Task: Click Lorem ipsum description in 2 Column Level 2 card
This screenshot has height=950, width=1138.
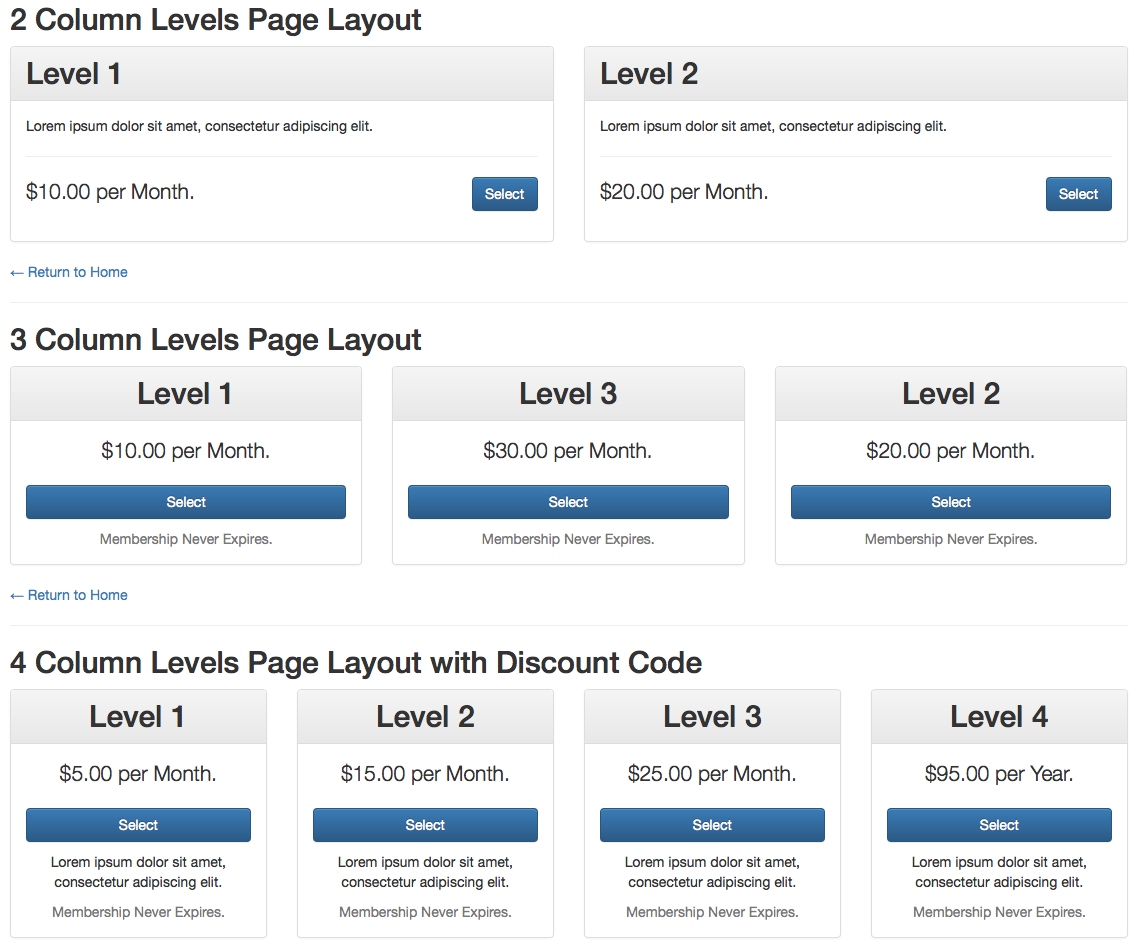Action: click(774, 126)
